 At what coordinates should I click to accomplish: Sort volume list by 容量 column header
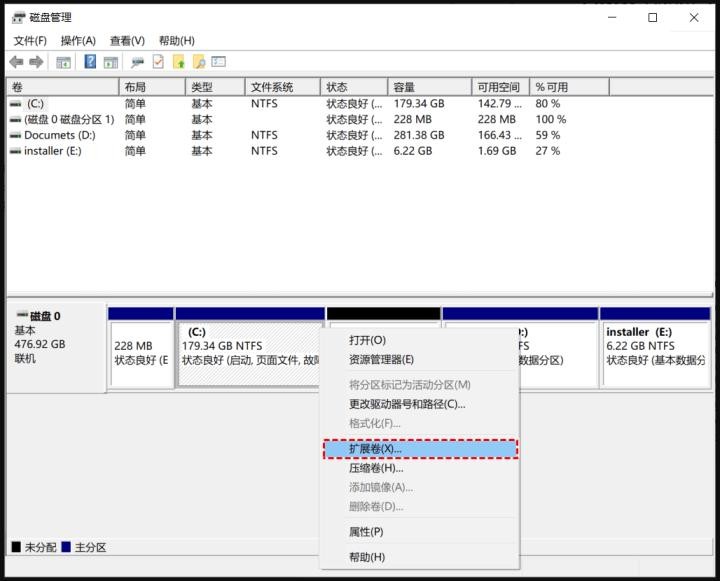coord(404,87)
